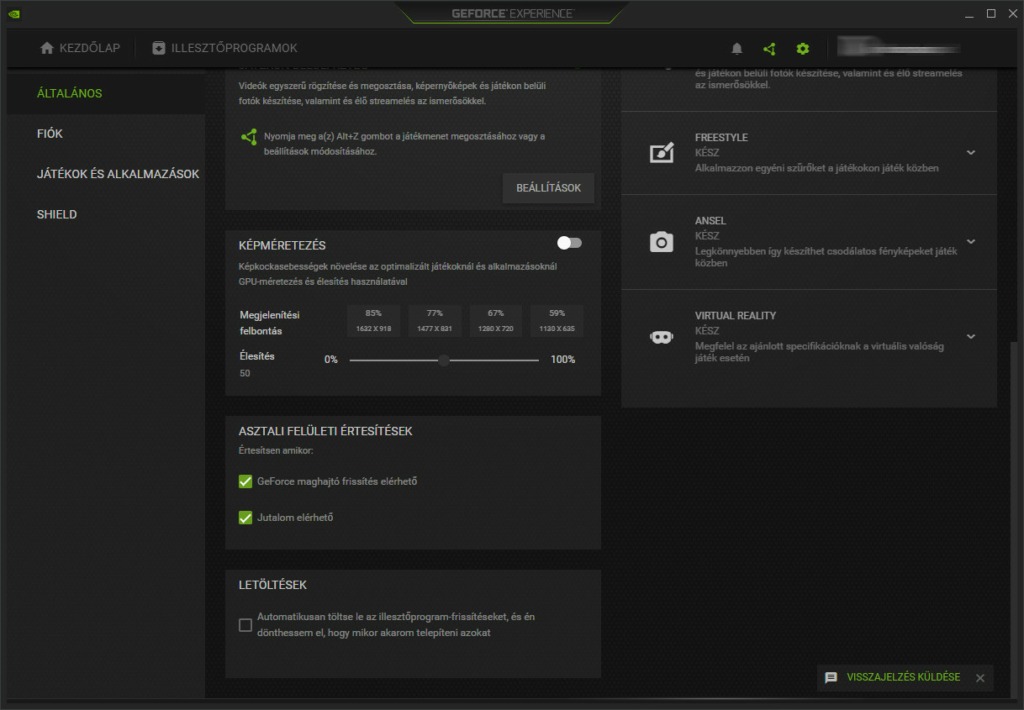Select 77% 1477 X 831 resolution

click(x=434, y=321)
